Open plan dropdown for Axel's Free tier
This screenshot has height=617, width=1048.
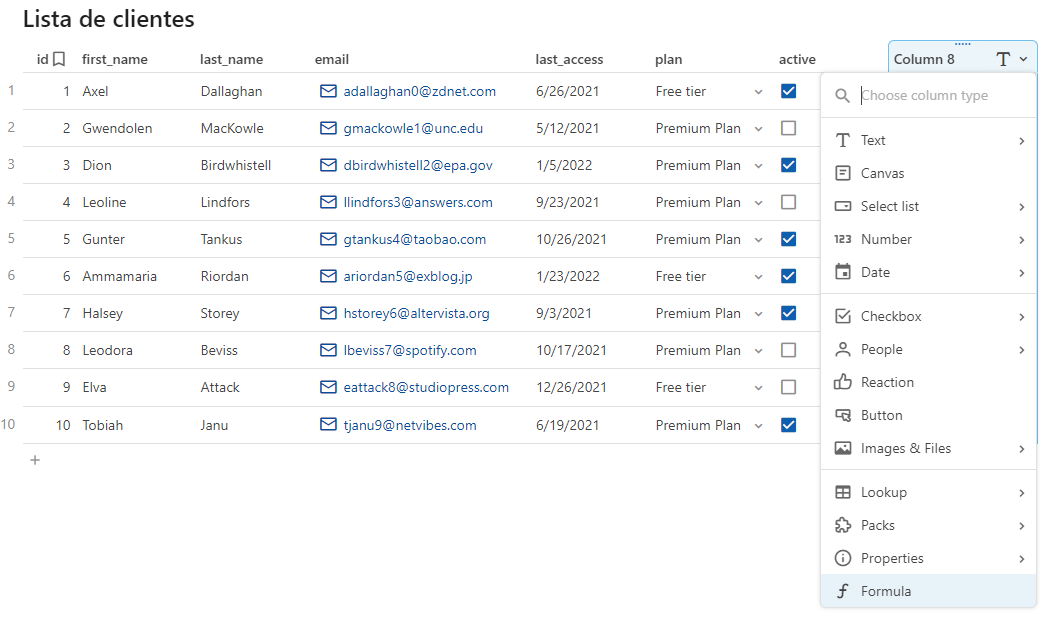757,92
